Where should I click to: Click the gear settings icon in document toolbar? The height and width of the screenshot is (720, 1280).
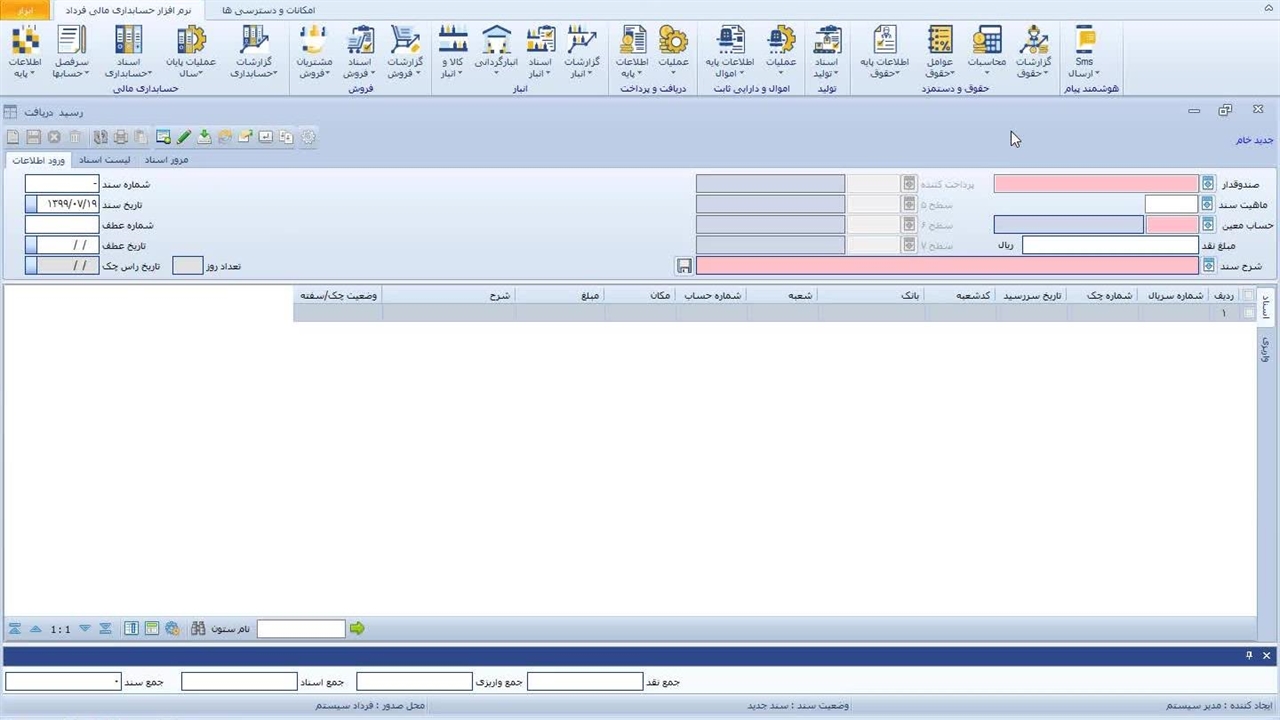coord(308,137)
